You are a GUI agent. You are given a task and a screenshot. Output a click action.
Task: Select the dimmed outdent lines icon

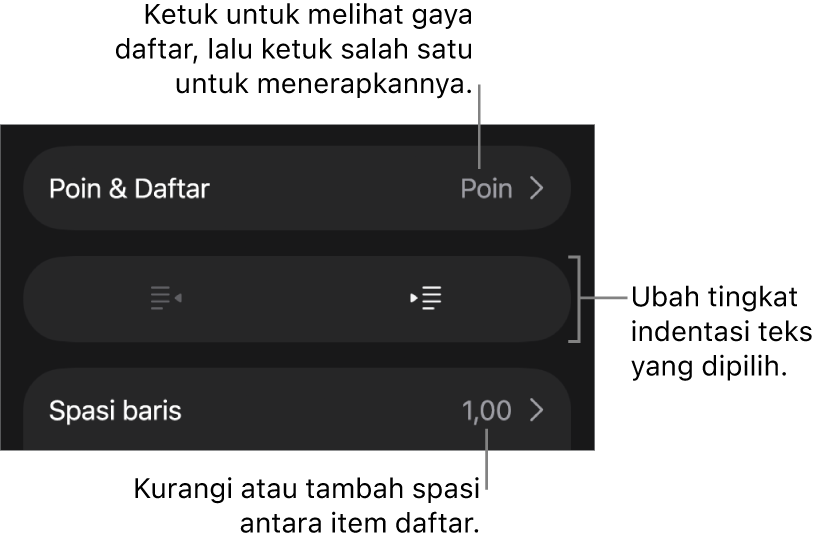[x=166, y=298]
